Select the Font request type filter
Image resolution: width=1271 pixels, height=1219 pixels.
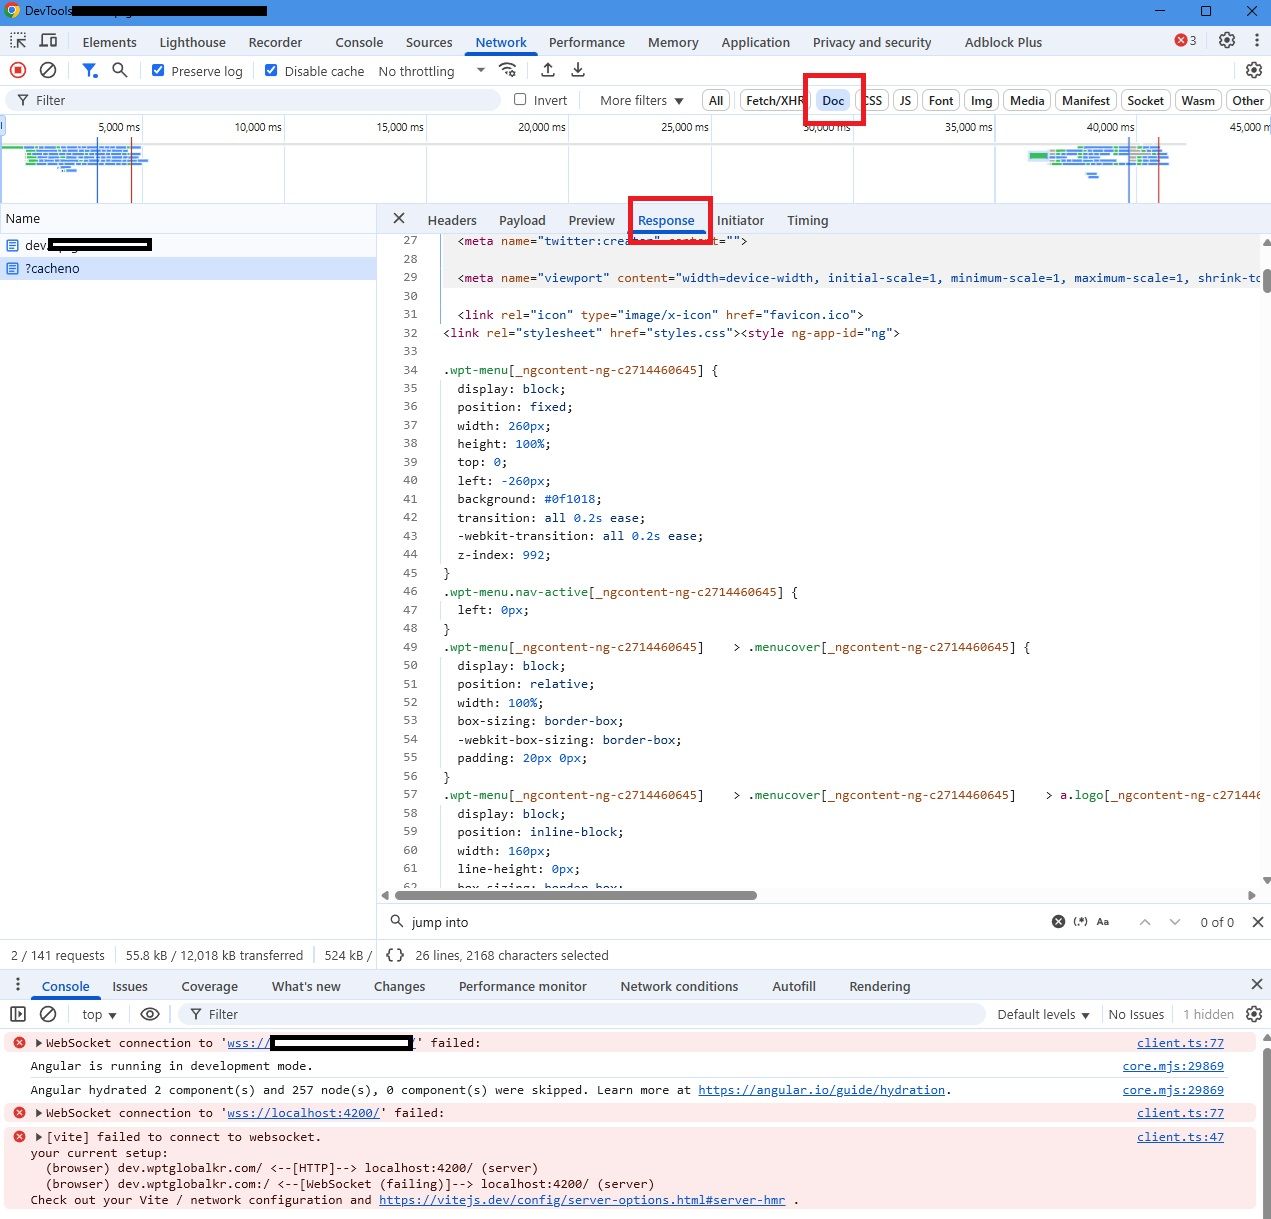941,100
